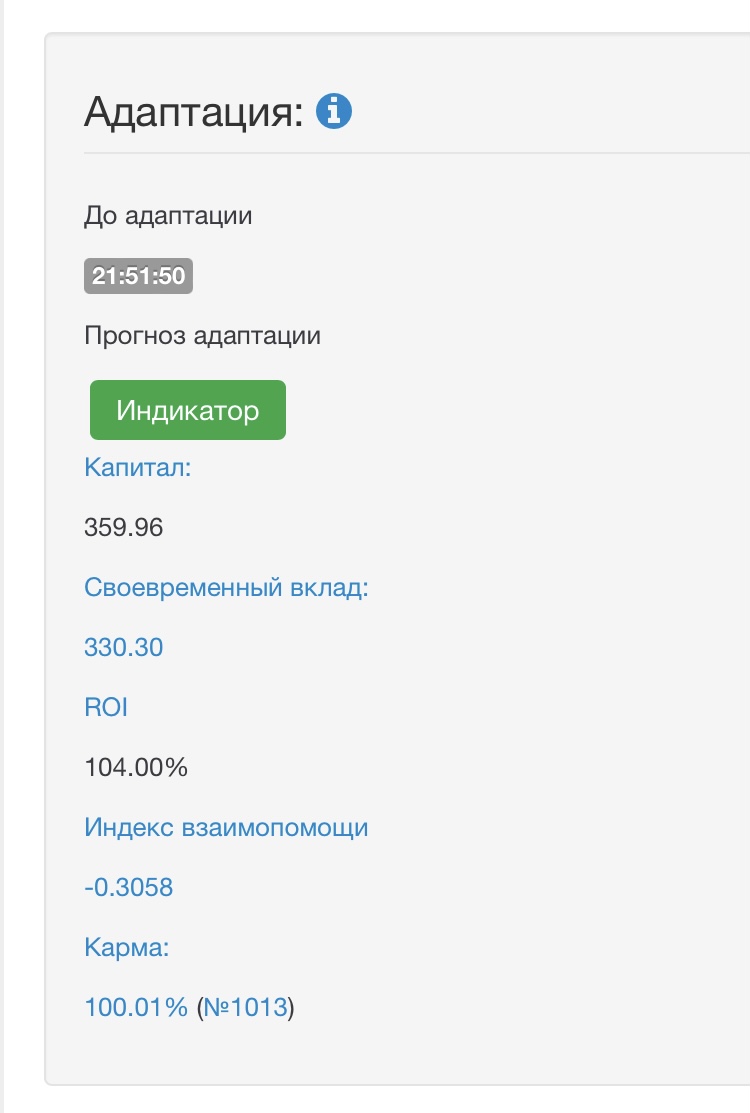Click the №1013 rank number

click(x=244, y=1007)
